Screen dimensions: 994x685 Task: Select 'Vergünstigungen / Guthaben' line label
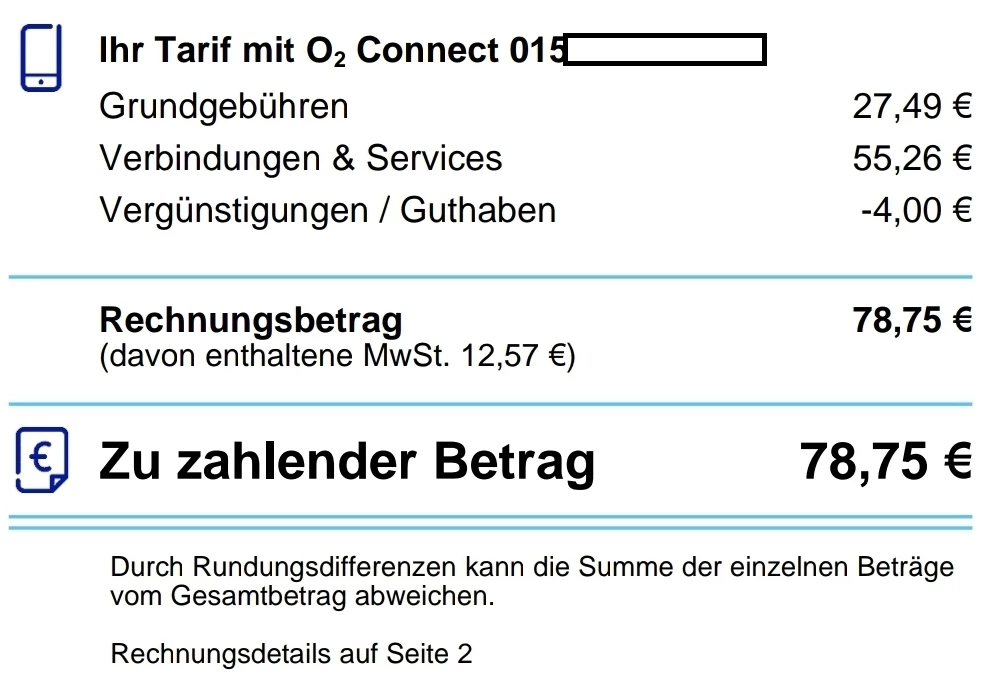click(x=328, y=210)
